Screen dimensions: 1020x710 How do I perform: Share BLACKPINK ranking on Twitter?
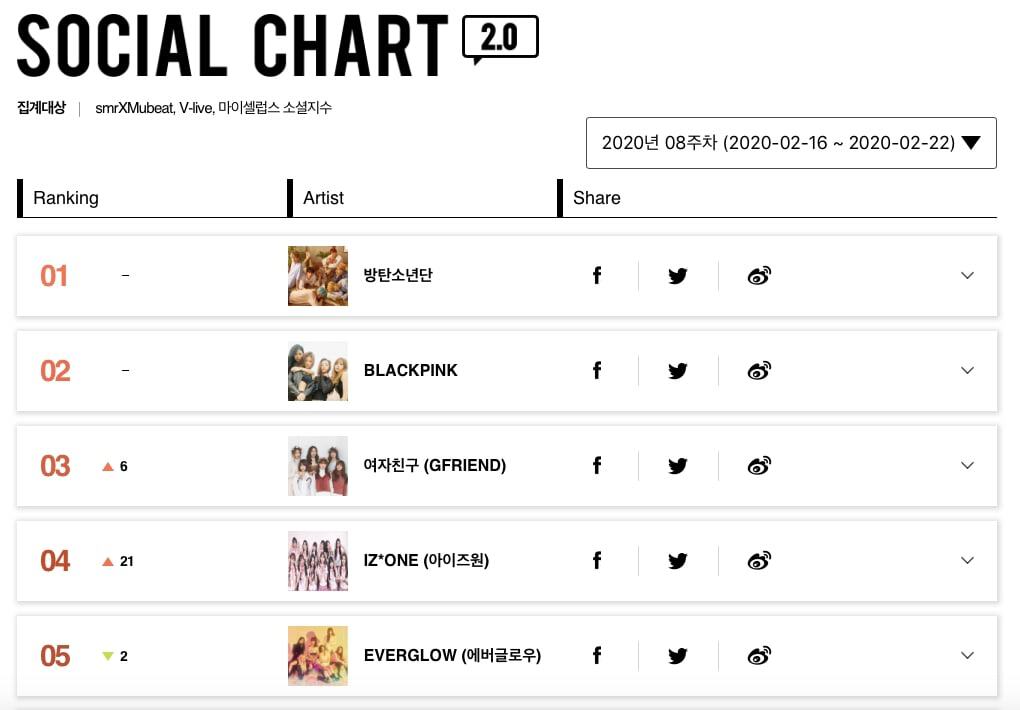tap(678, 371)
